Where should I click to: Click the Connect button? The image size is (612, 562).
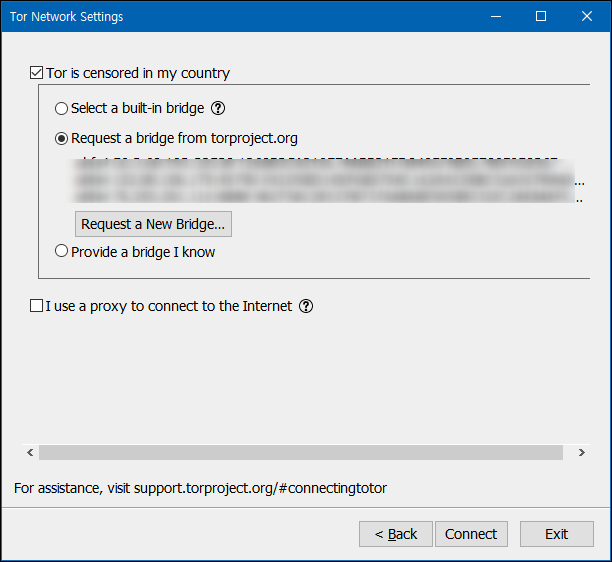tap(471, 534)
